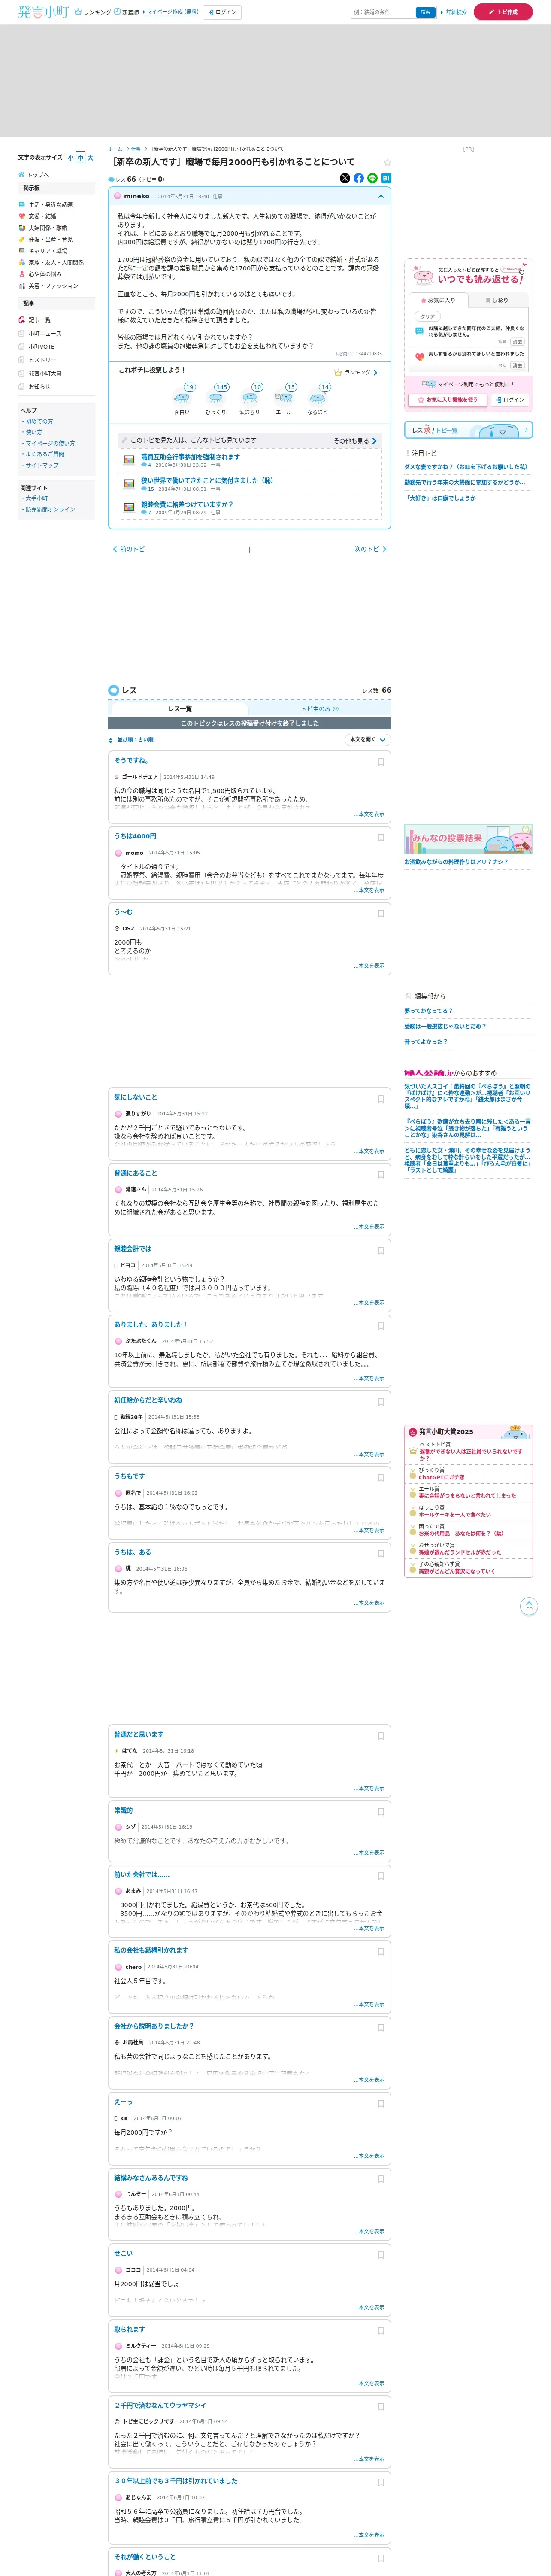Click crown ランキング icon in header
Image resolution: width=551 pixels, height=2576 pixels.
[x=79, y=12]
